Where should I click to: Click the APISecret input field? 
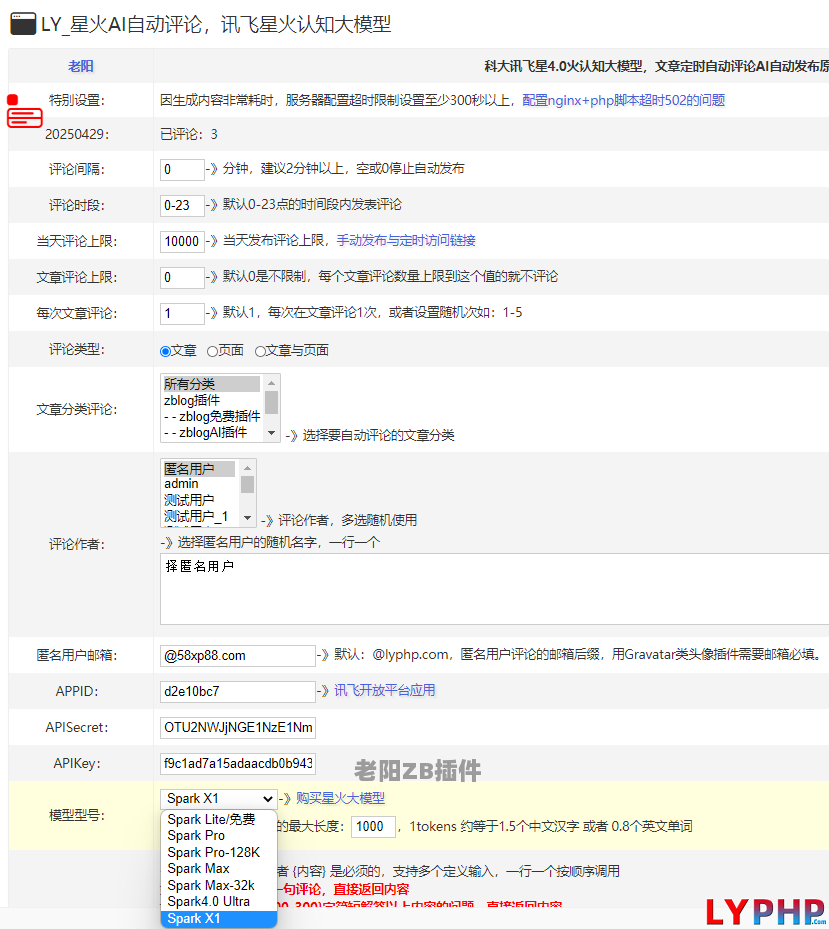[238, 728]
